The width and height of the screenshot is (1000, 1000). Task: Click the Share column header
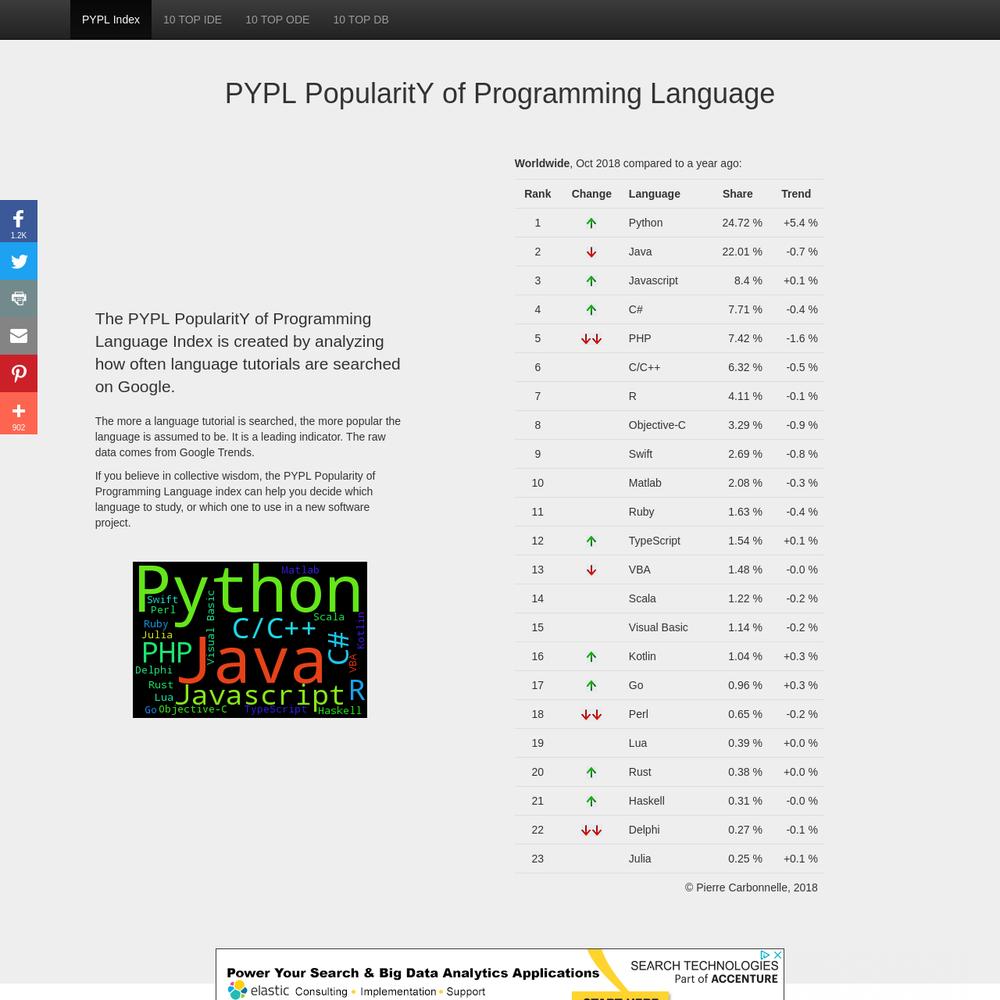click(x=737, y=194)
